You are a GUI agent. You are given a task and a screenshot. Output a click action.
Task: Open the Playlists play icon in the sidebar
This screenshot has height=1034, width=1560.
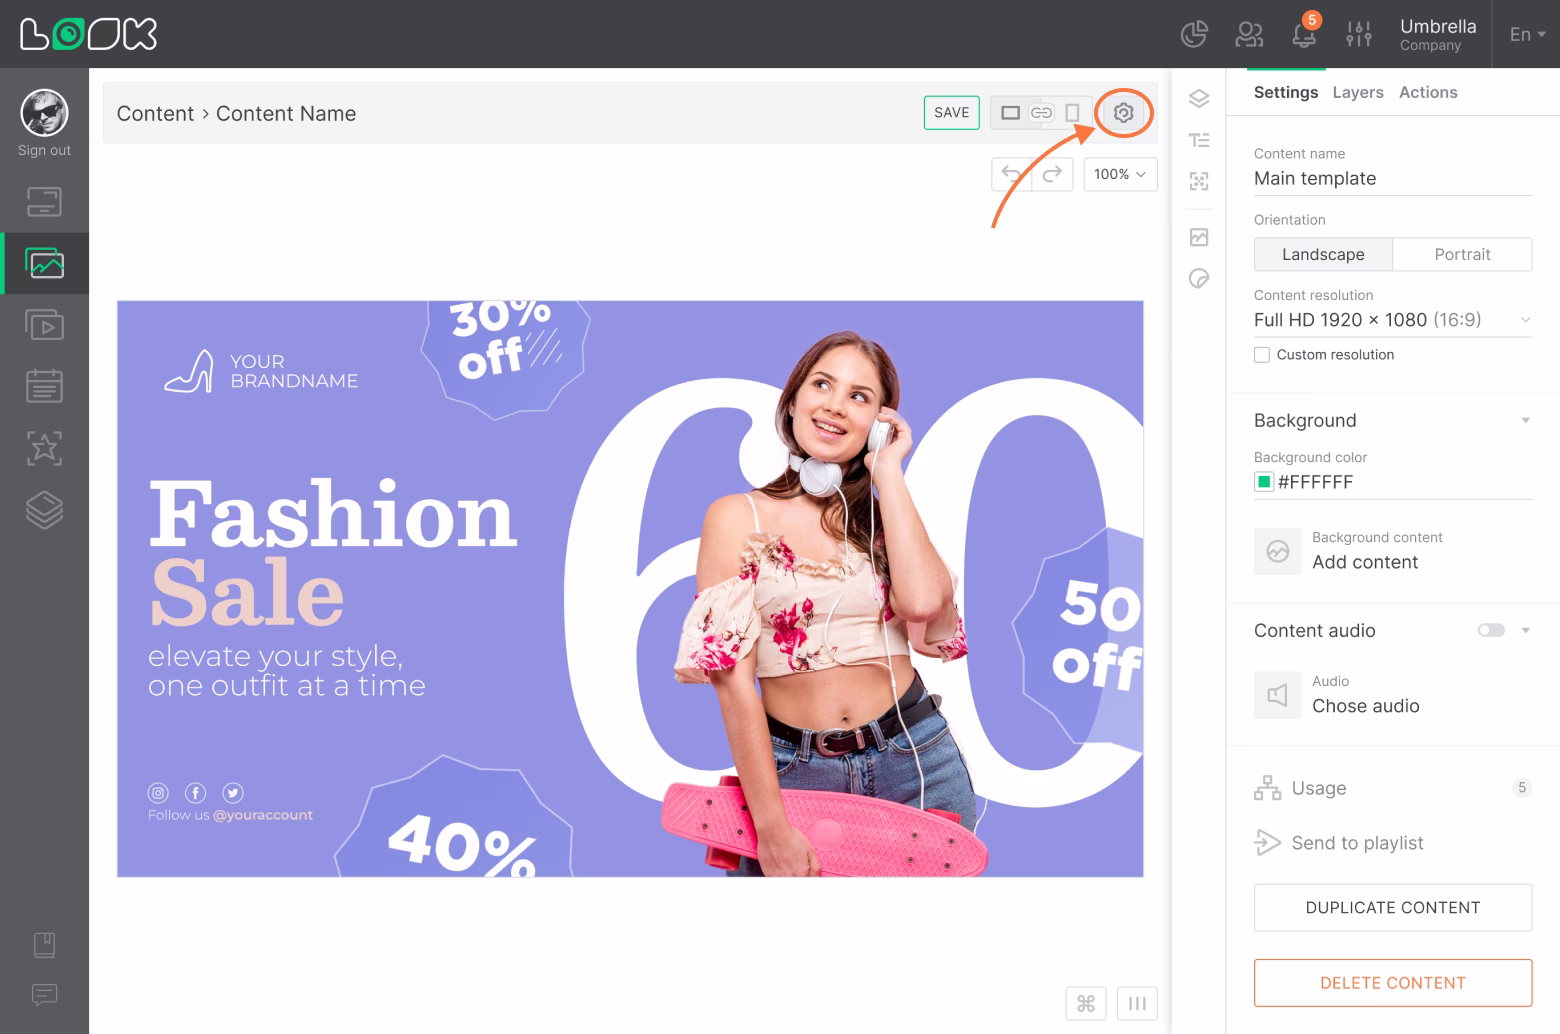[44, 325]
